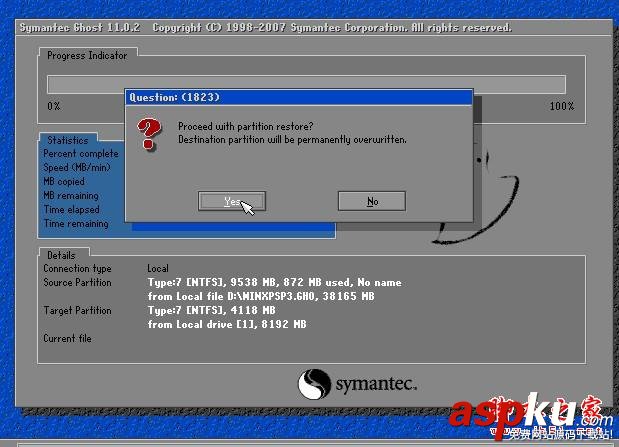619x447 pixels.
Task: Select the Progress Indicator label
Action: coord(87,56)
